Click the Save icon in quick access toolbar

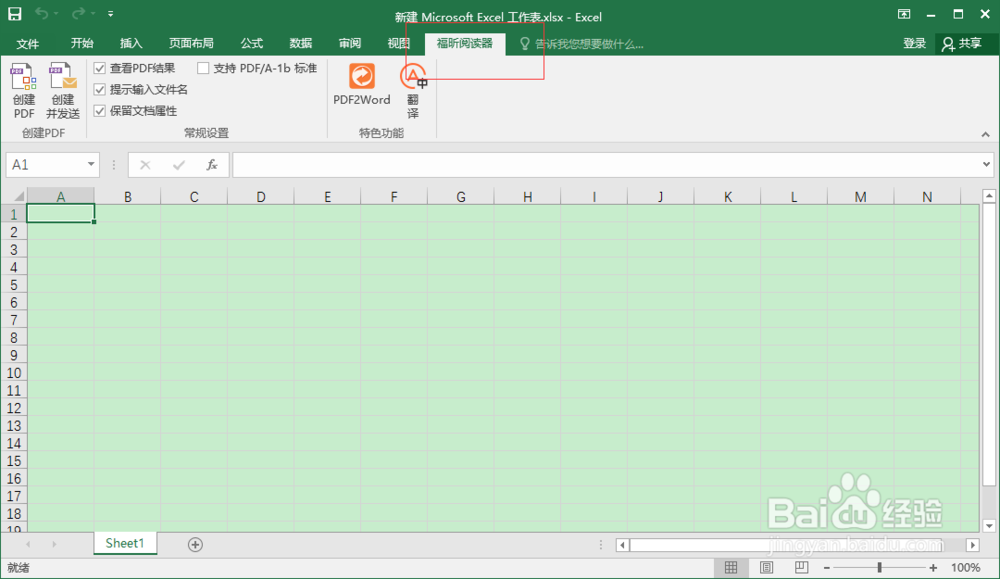15,13
